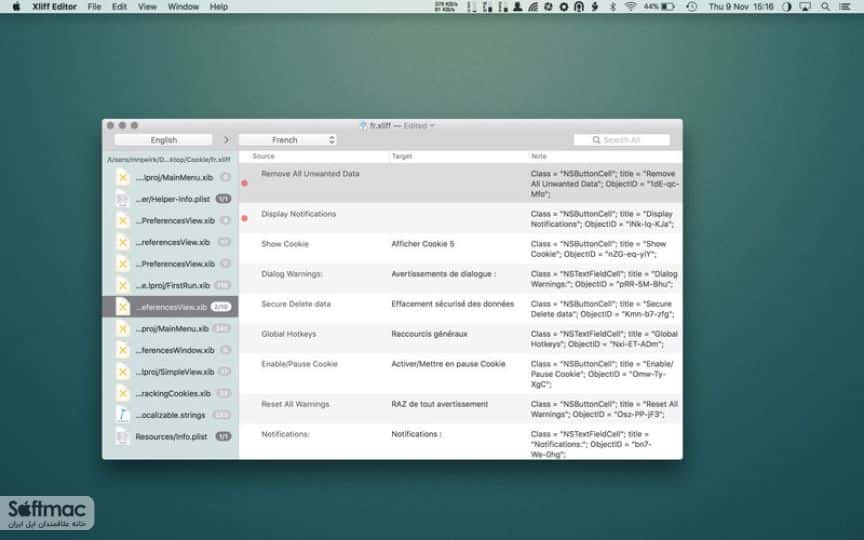Select the ...ferencesWindow.xib file icon
864x540 pixels.
[123, 350]
